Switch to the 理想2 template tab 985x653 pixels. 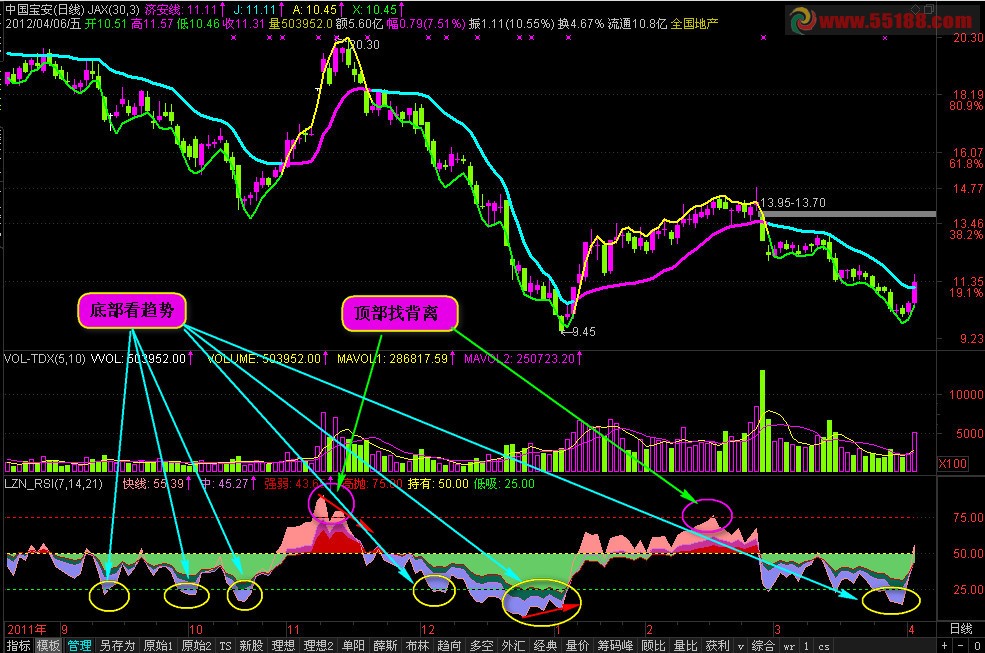[318, 645]
